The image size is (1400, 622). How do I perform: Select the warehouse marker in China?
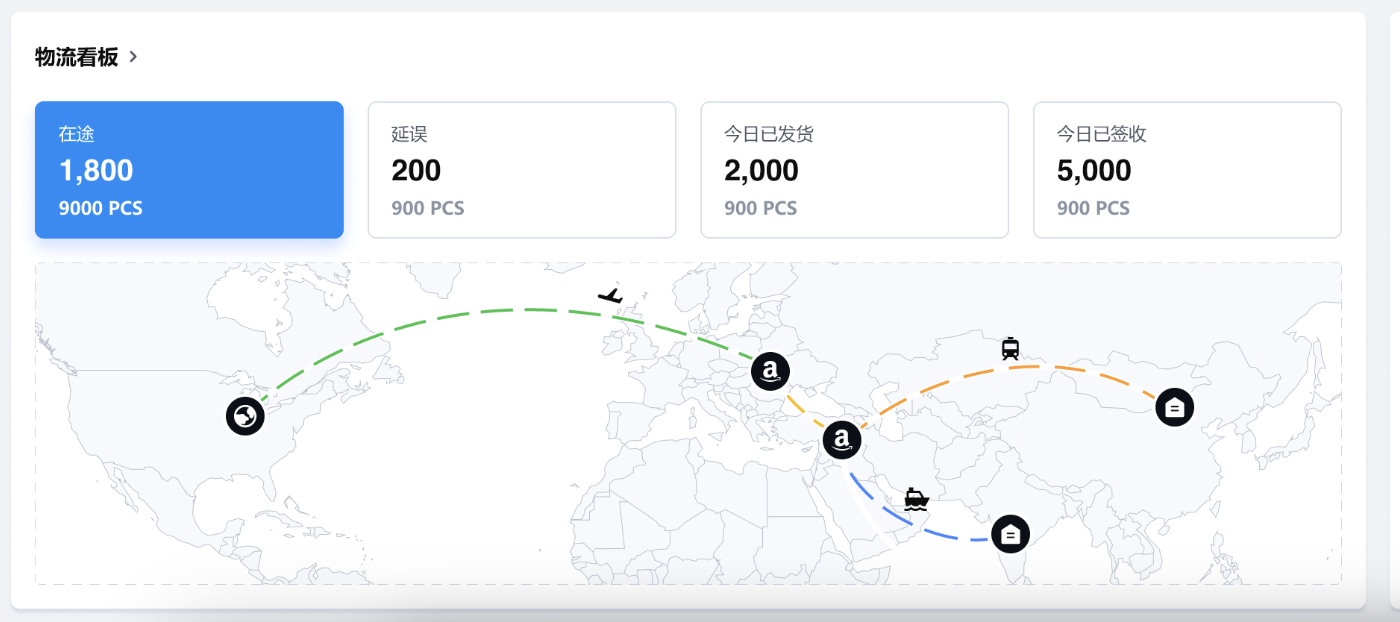[1174, 407]
